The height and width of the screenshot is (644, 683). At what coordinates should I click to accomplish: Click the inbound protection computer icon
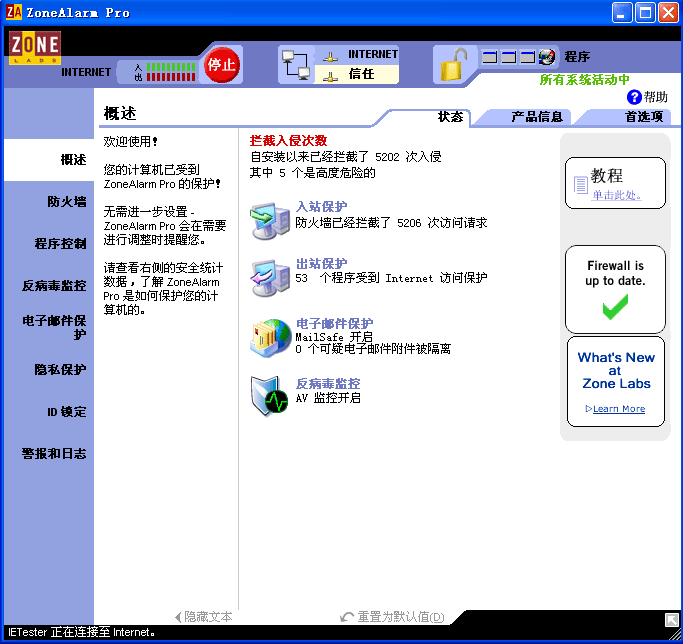coord(270,221)
